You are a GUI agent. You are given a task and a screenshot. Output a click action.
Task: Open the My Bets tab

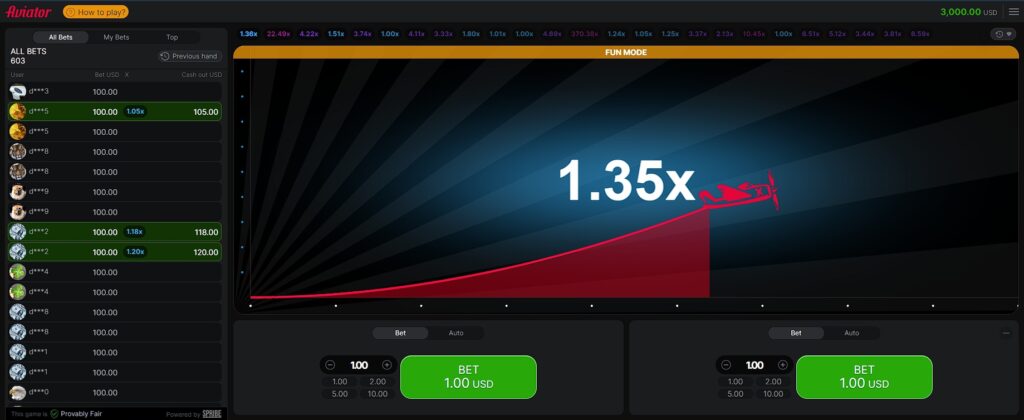pos(116,37)
